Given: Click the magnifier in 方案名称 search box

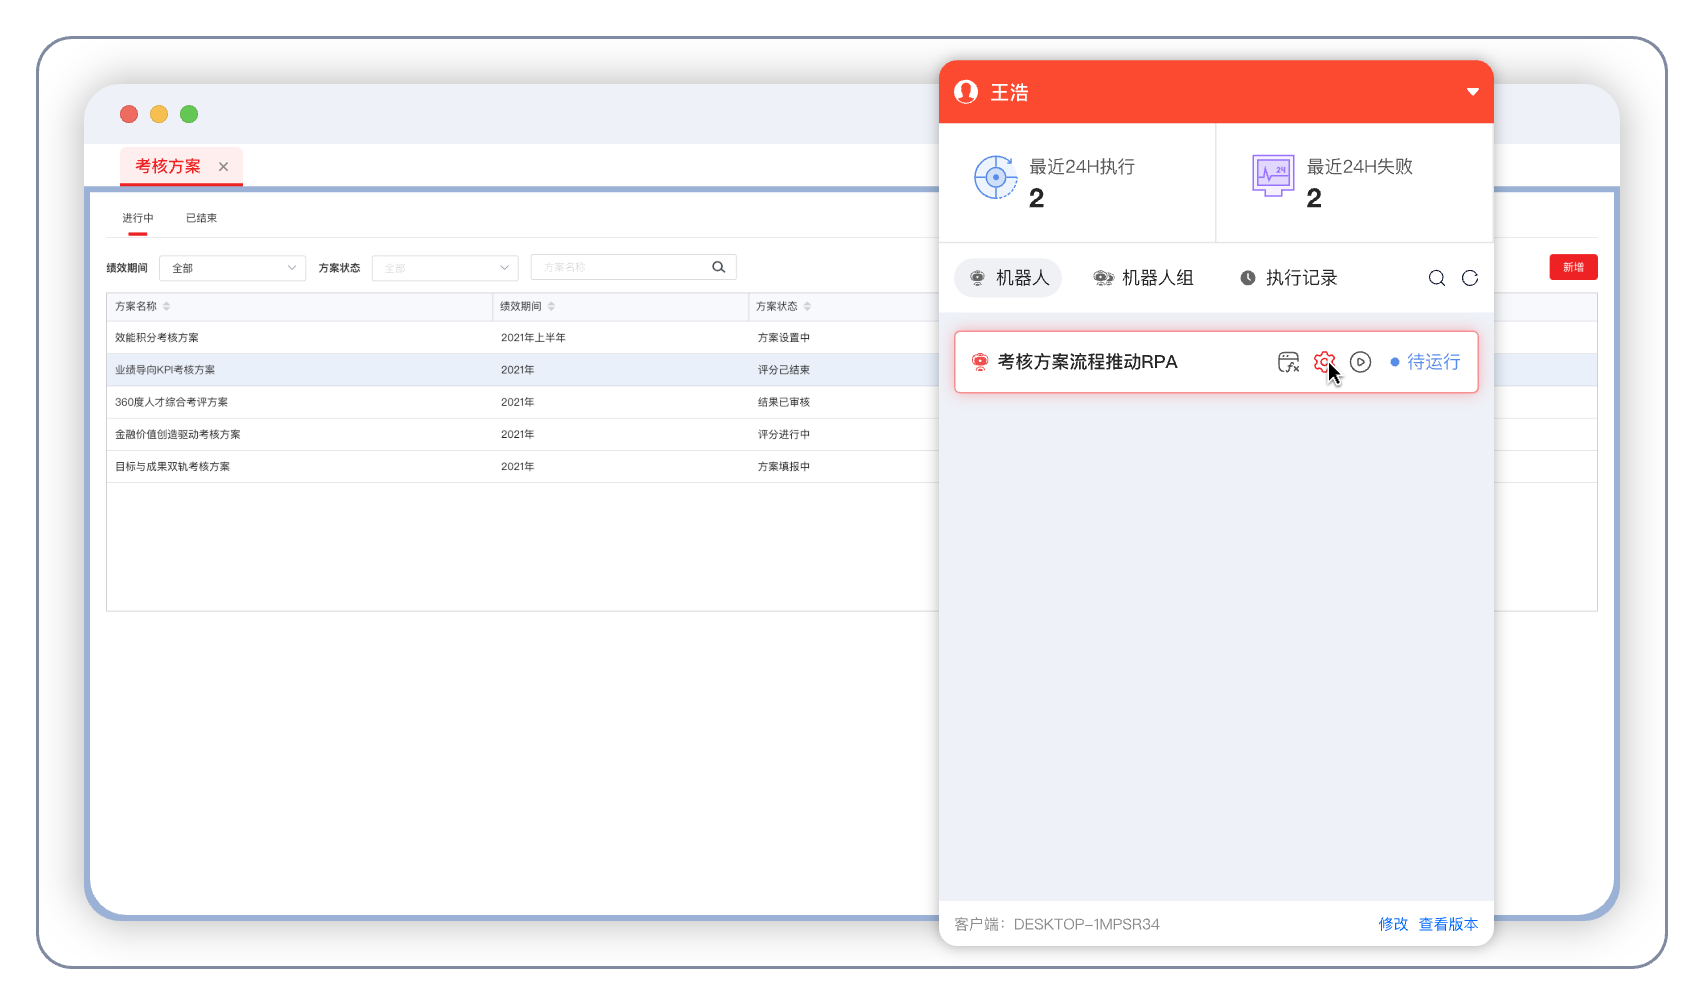Looking at the screenshot, I should pyautogui.click(x=718, y=267).
